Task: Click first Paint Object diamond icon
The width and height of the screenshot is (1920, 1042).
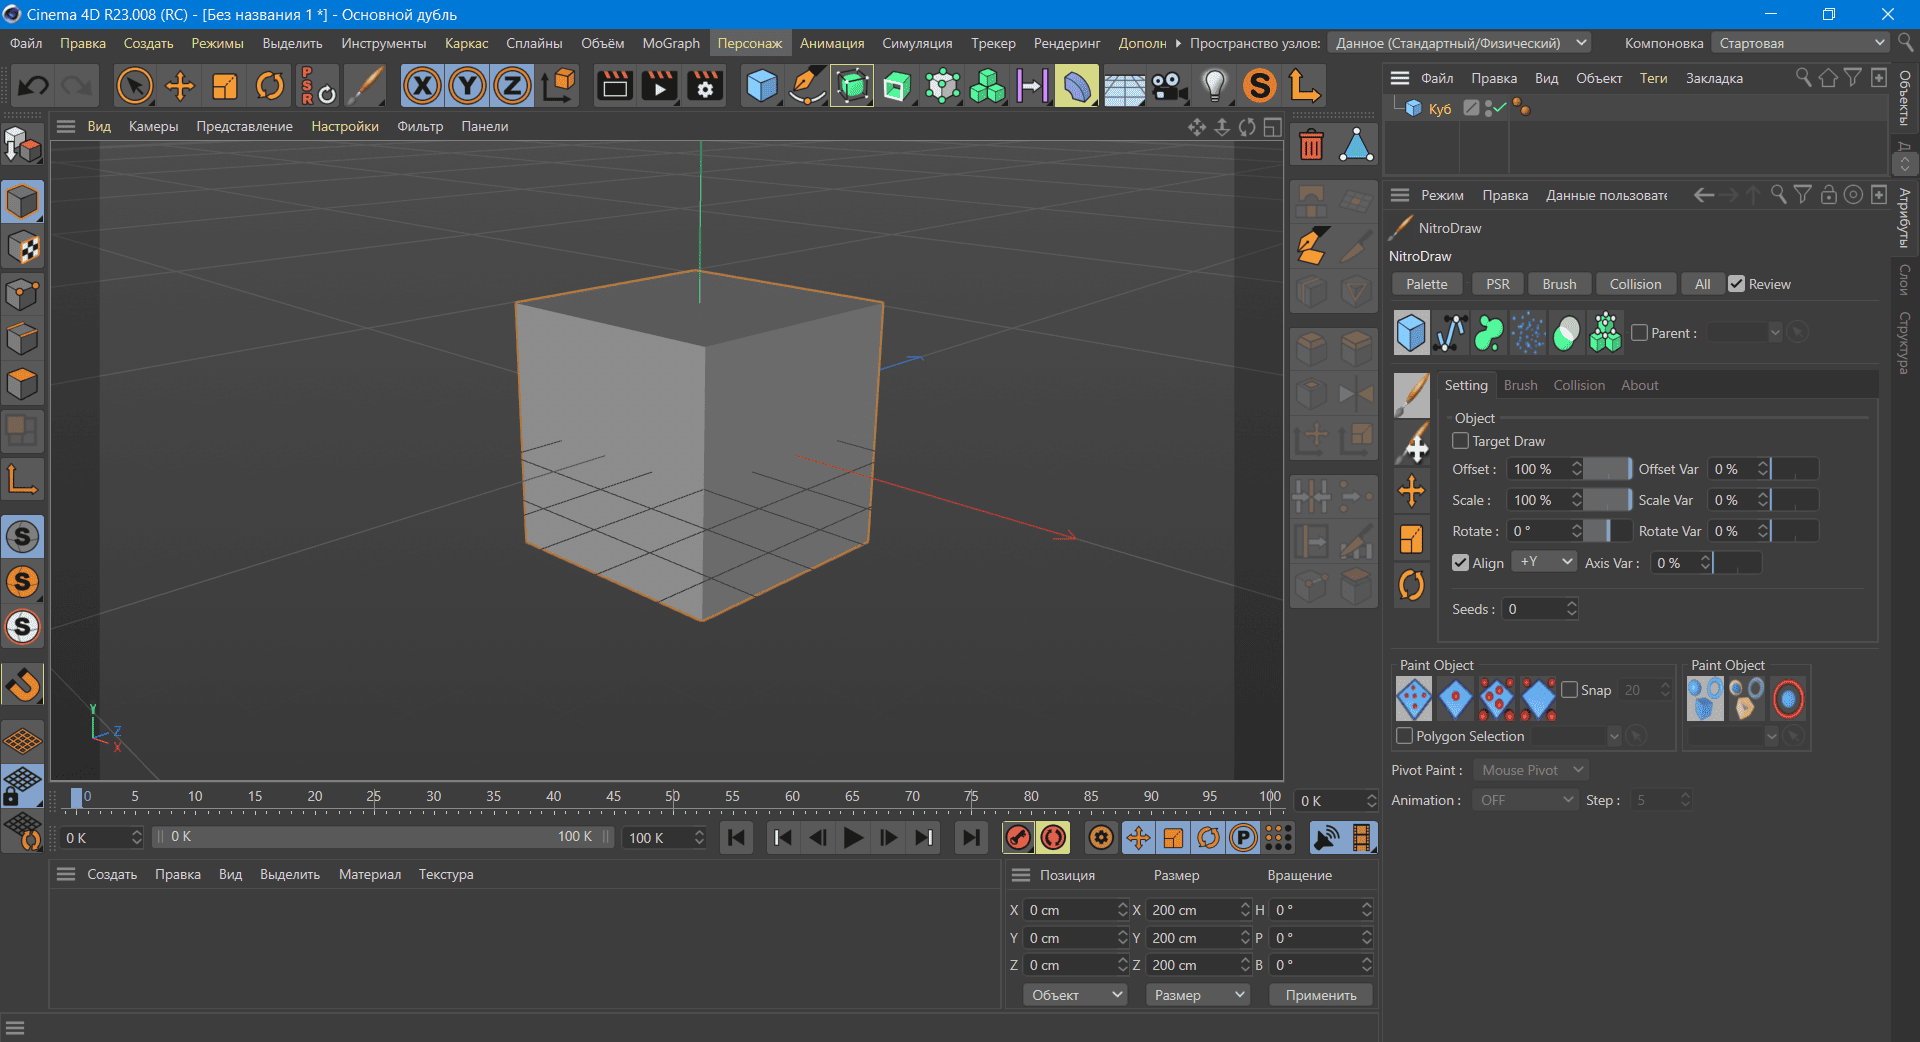Action: coord(1414,699)
